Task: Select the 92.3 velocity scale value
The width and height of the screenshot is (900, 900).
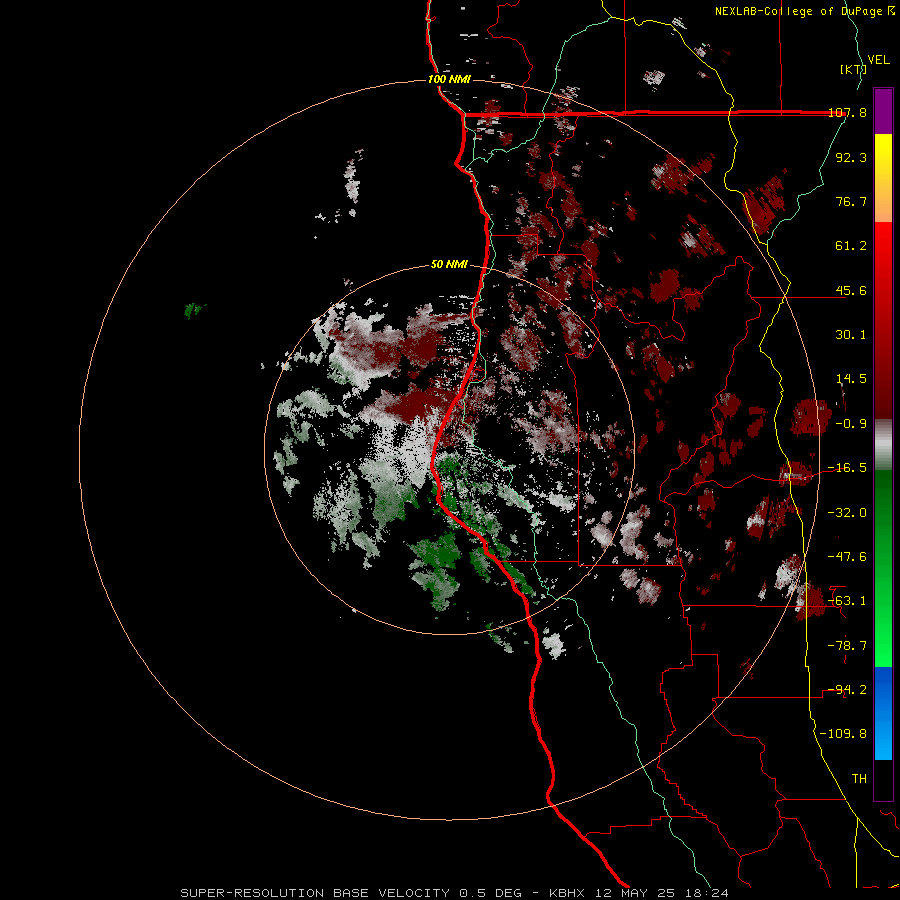Action: pyautogui.click(x=851, y=157)
